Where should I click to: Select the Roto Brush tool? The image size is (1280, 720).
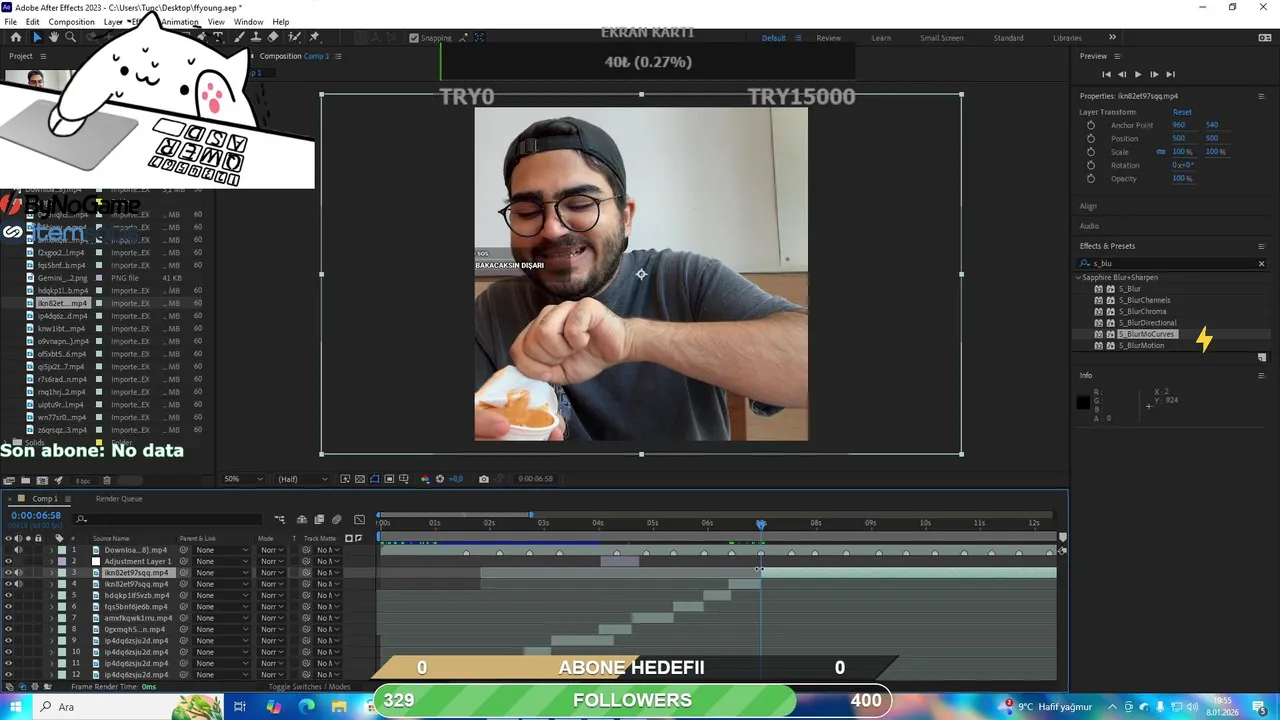(294, 37)
